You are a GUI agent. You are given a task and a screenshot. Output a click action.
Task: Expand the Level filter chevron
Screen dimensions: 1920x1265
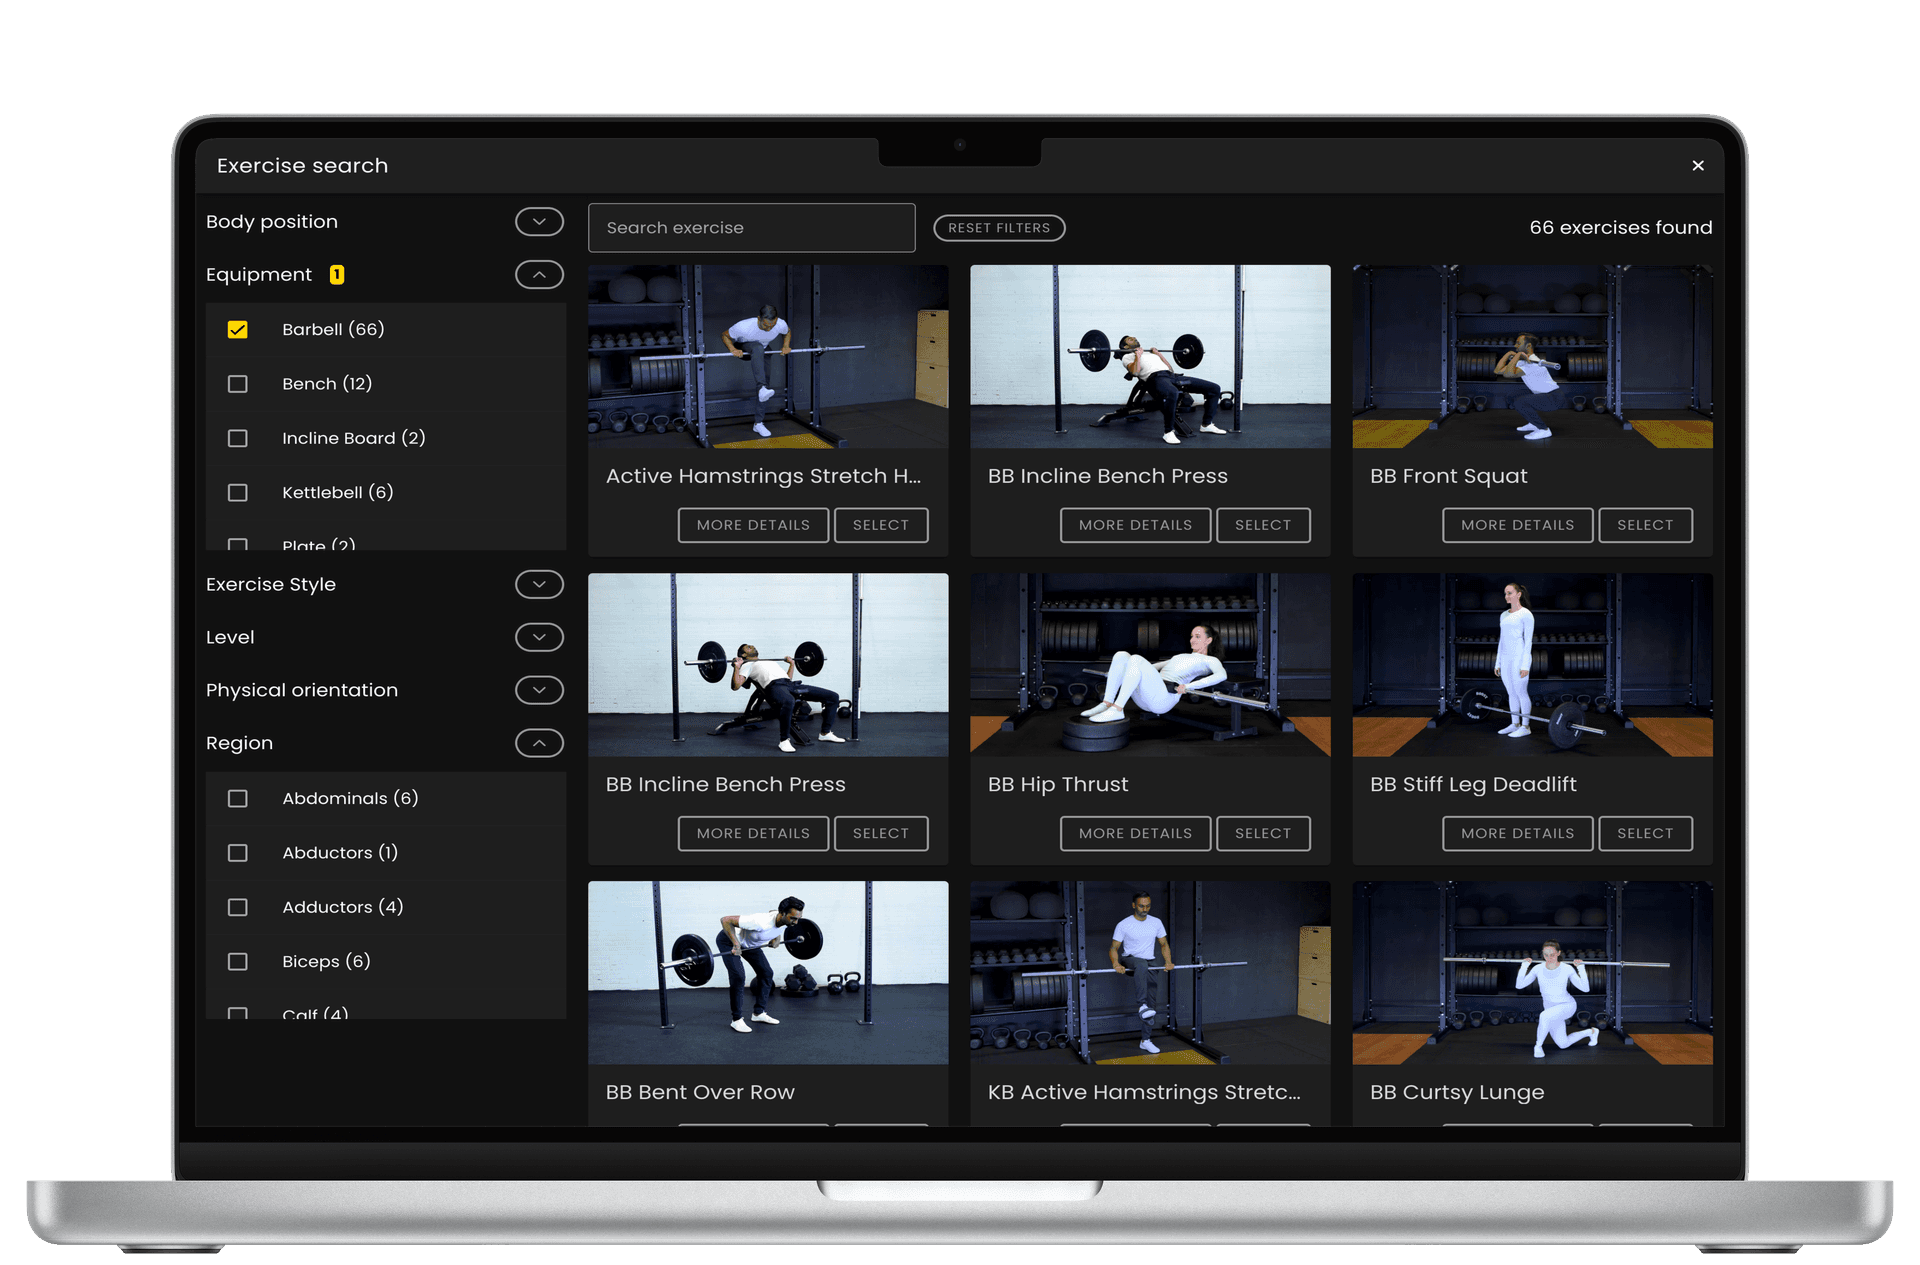tap(539, 638)
